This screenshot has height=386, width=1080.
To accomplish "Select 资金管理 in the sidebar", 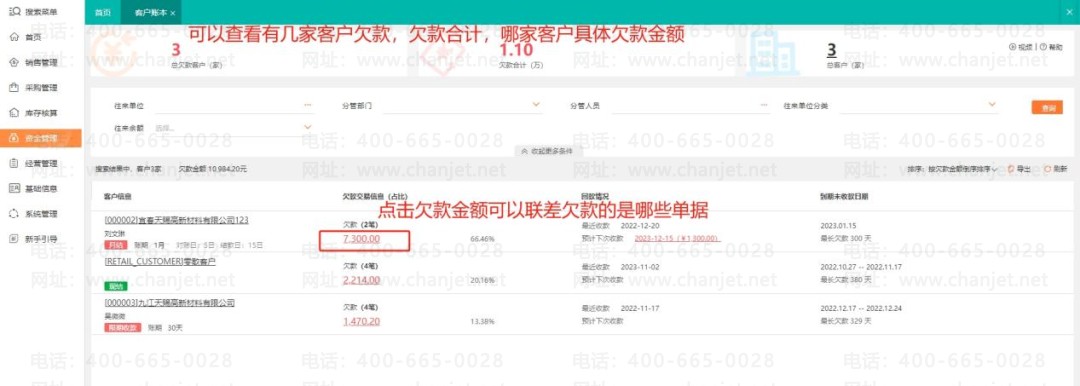I will pos(41,139).
